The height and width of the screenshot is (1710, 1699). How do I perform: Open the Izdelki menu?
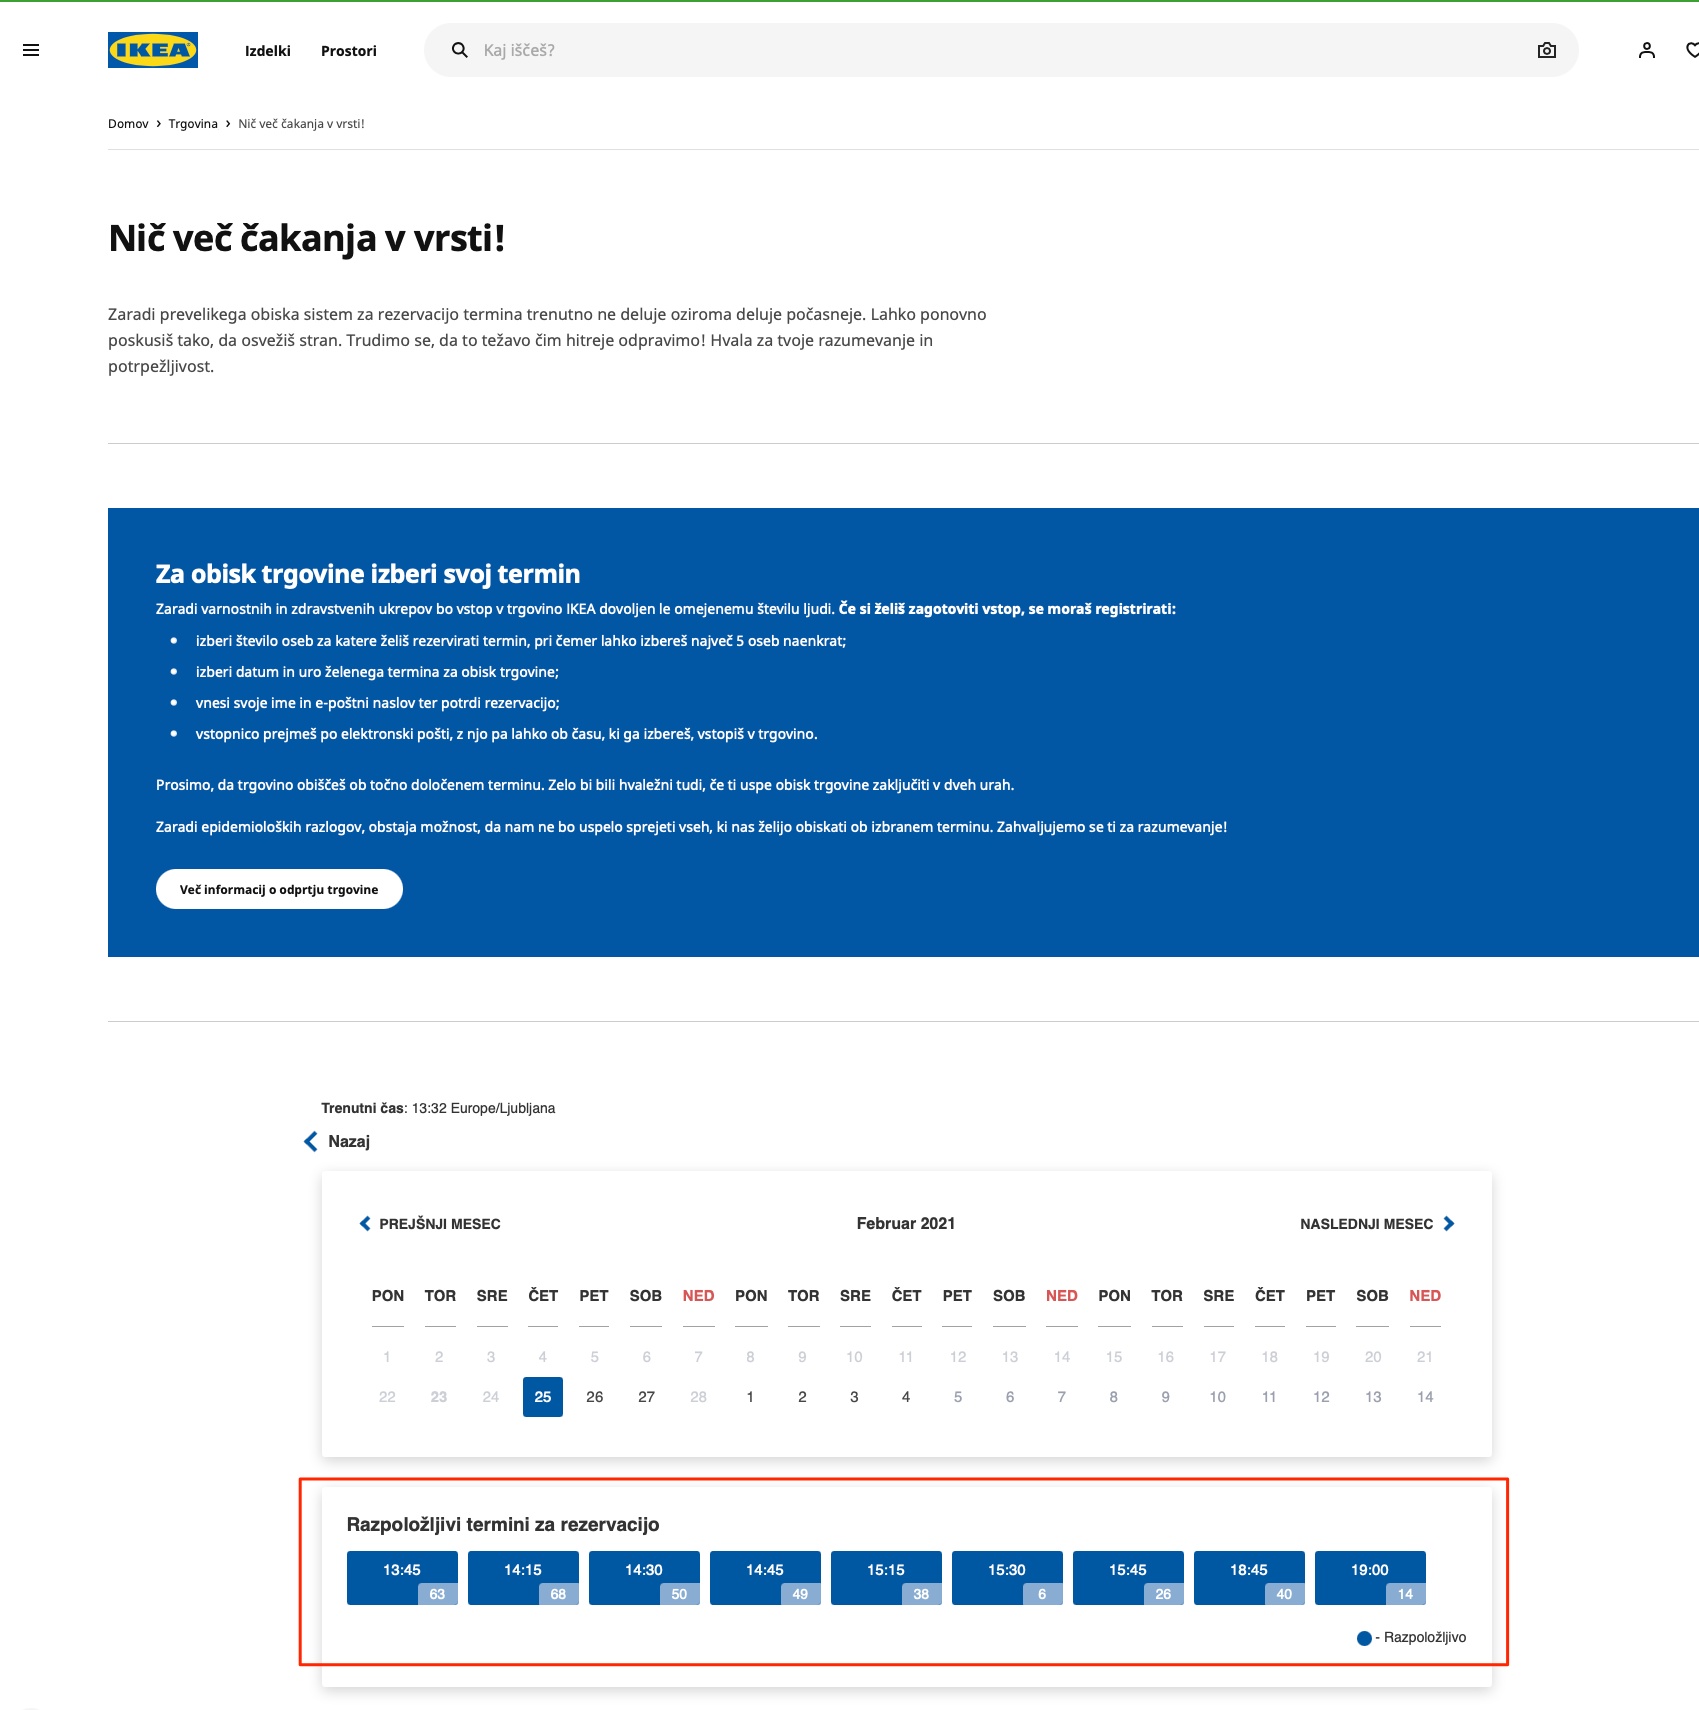pos(268,51)
